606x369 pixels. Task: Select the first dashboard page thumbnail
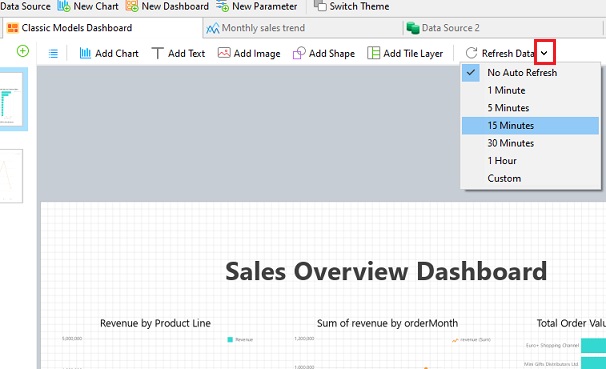(x=11, y=99)
